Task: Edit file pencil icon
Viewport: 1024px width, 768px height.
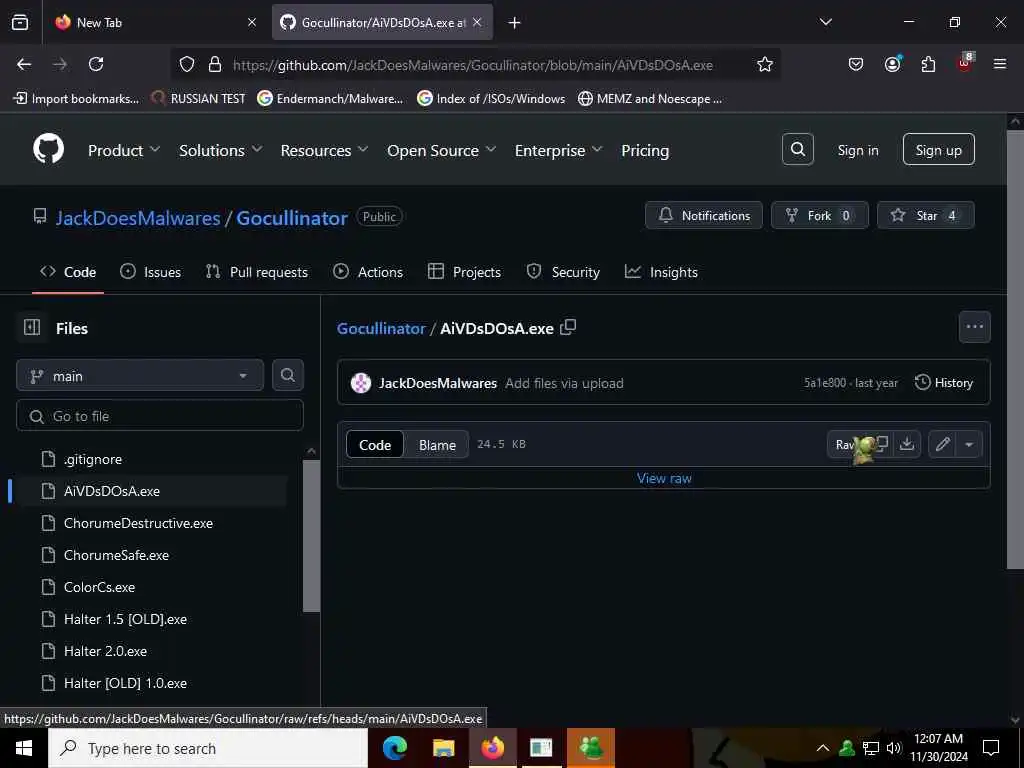Action: pyautogui.click(x=942, y=445)
